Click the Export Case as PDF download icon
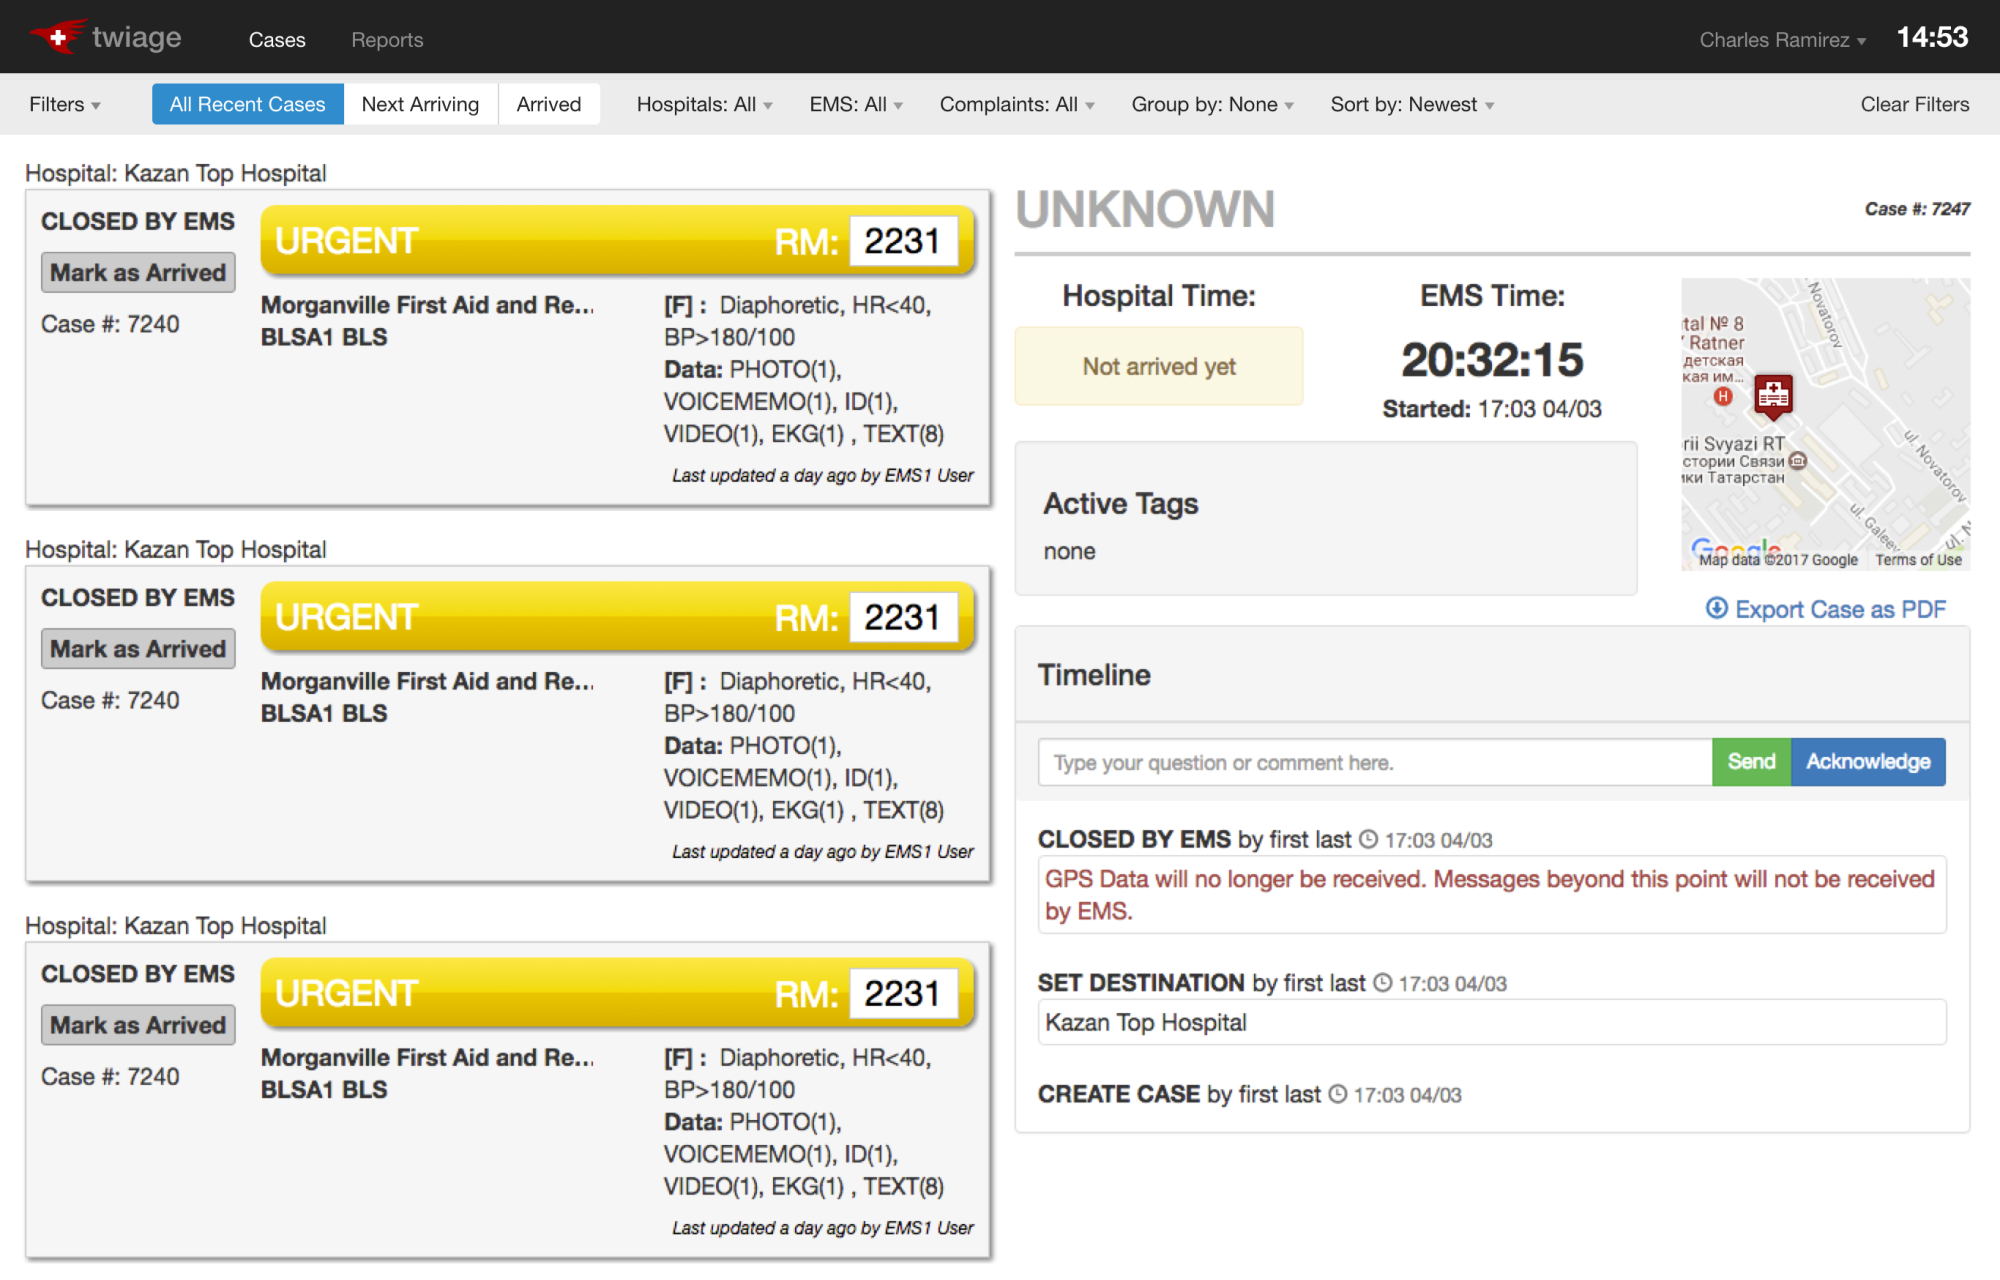This screenshot has width=2000, height=1280. [x=1716, y=608]
